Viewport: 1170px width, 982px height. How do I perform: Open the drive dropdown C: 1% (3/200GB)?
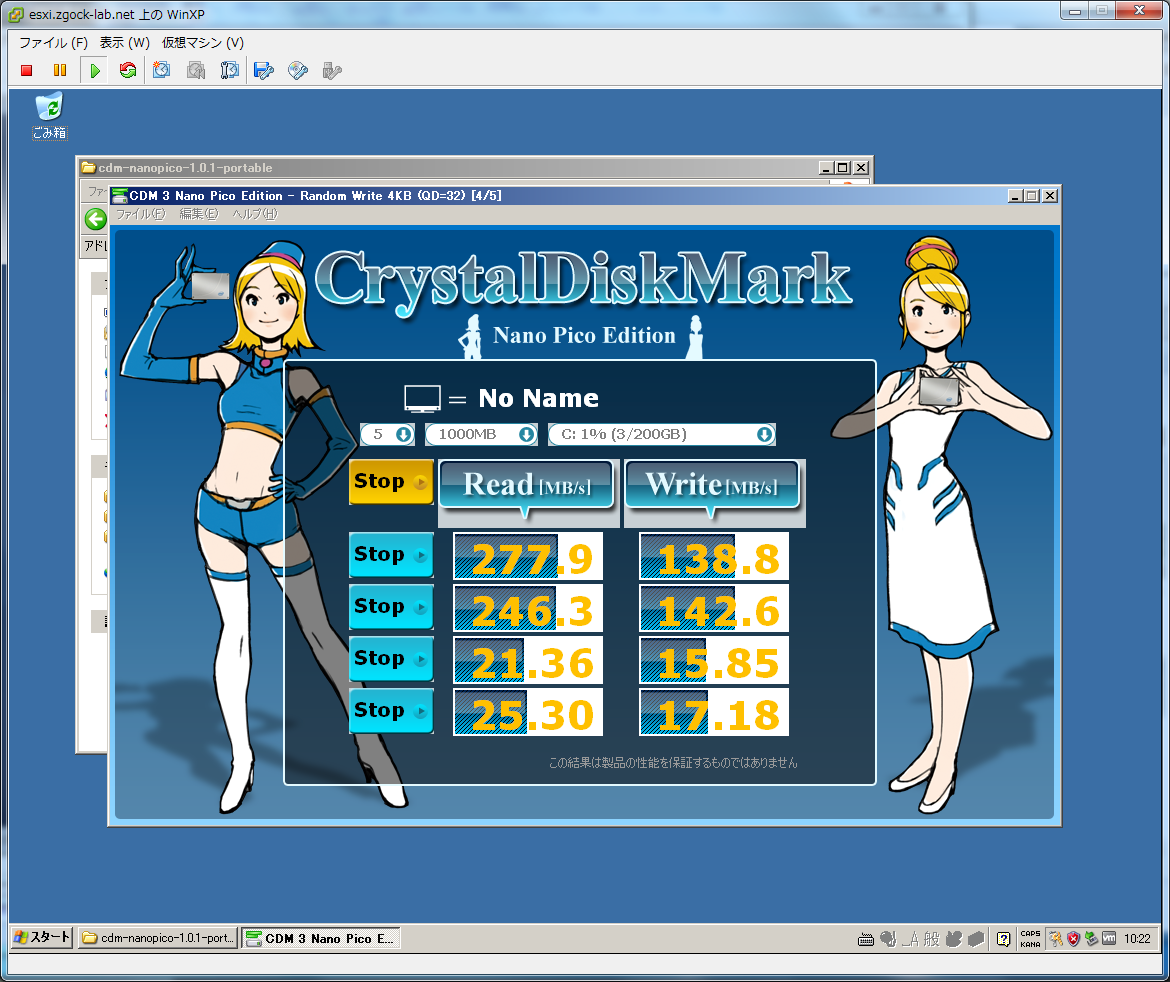662,434
